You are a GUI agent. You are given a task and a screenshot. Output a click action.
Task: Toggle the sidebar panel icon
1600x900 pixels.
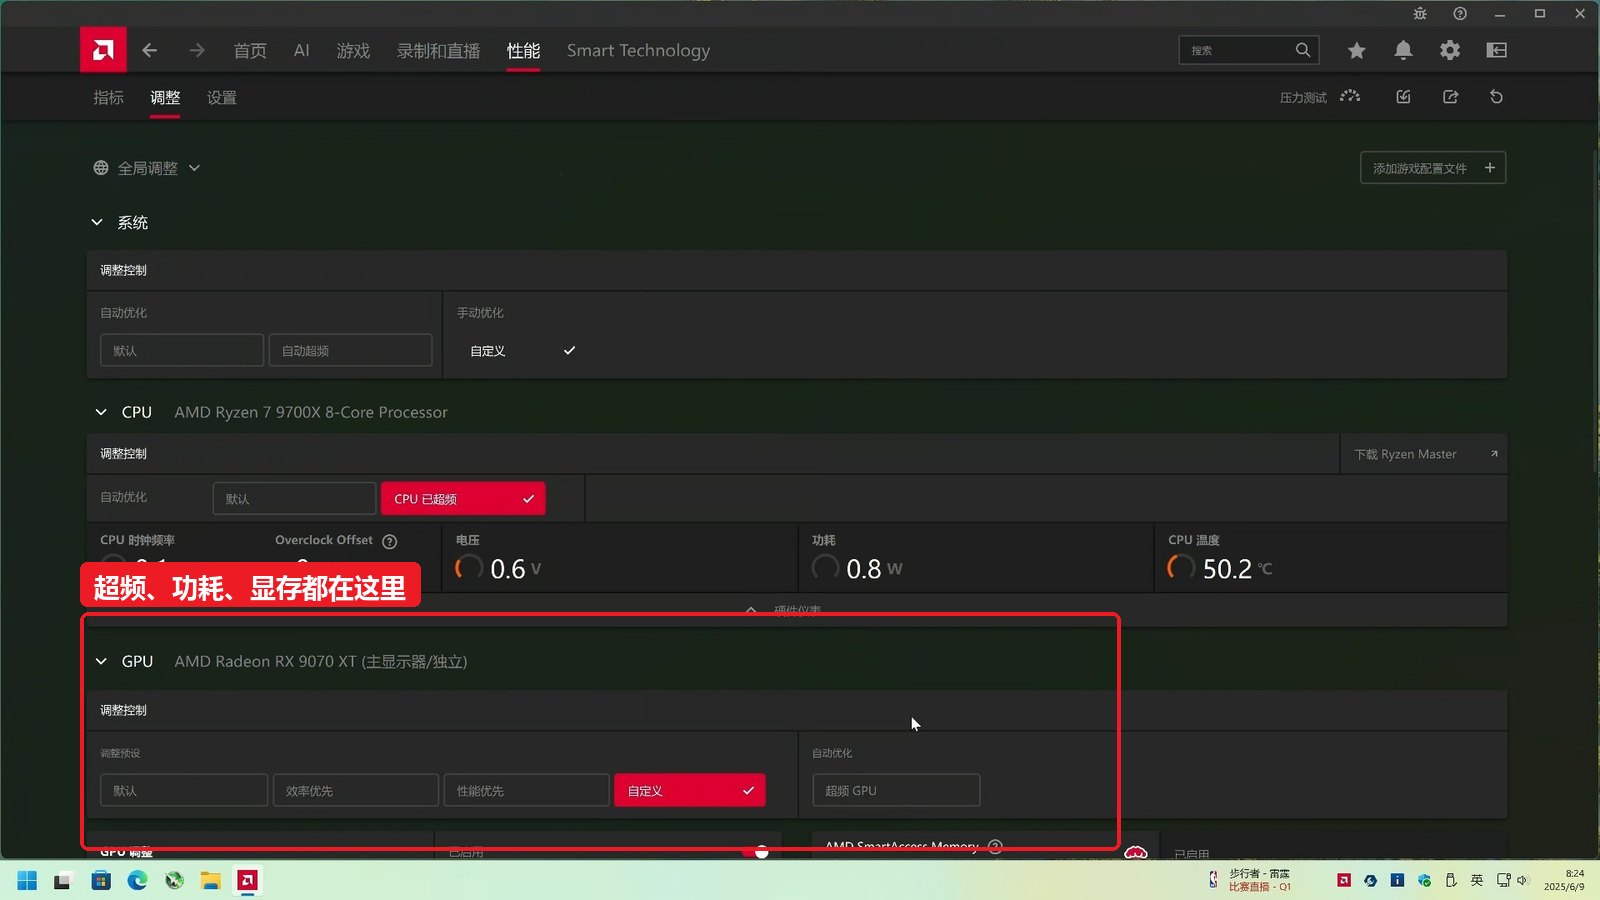click(1497, 50)
